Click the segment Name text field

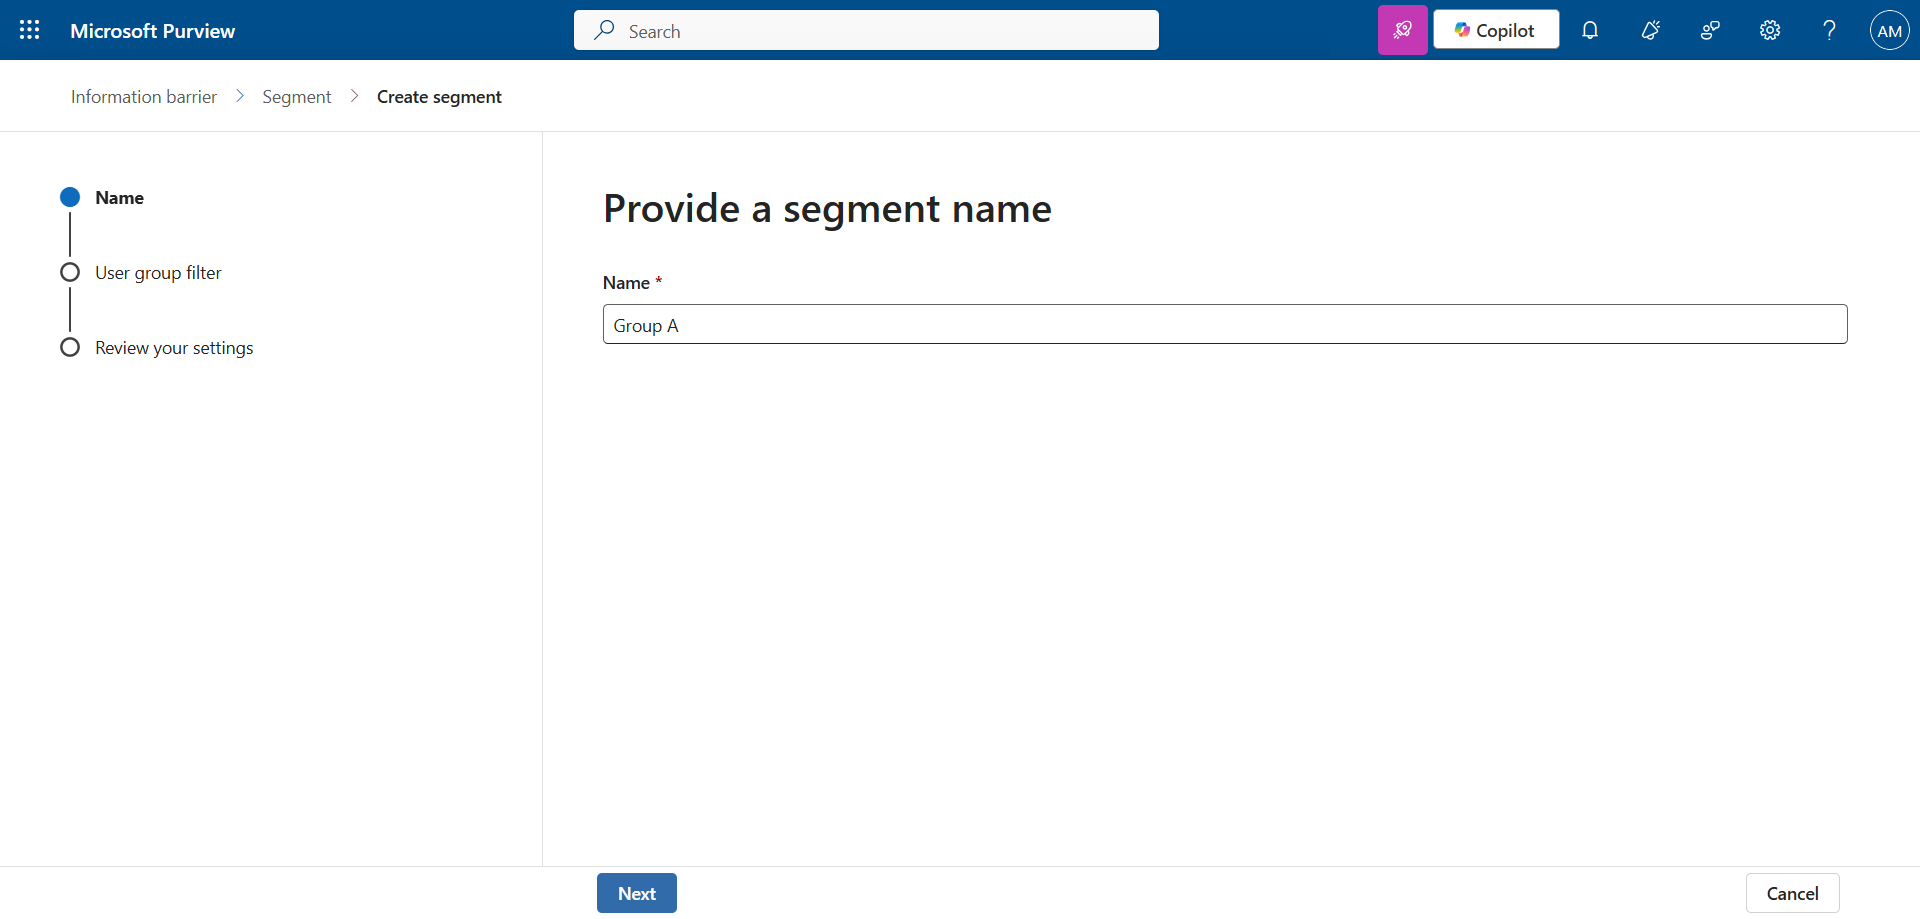click(x=1224, y=325)
